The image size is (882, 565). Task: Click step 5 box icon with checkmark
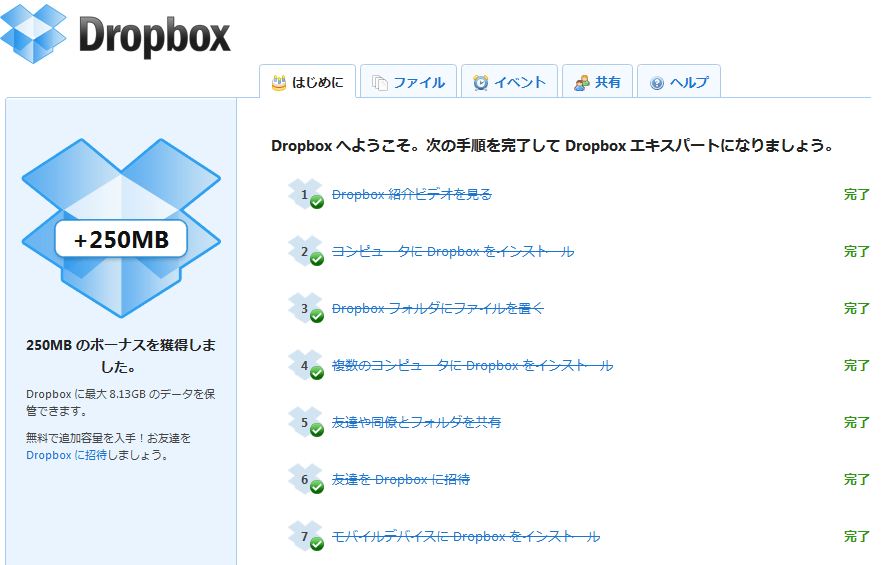(x=306, y=422)
